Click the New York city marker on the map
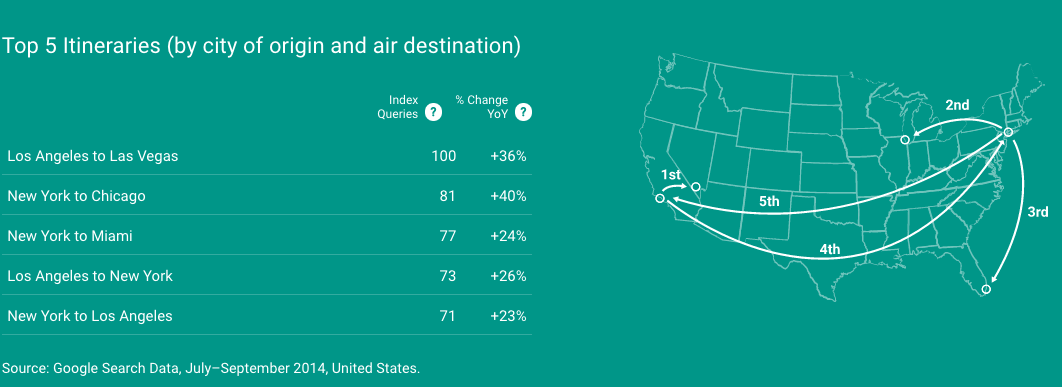Viewport: 1062px width, 387px height. [x=1008, y=132]
